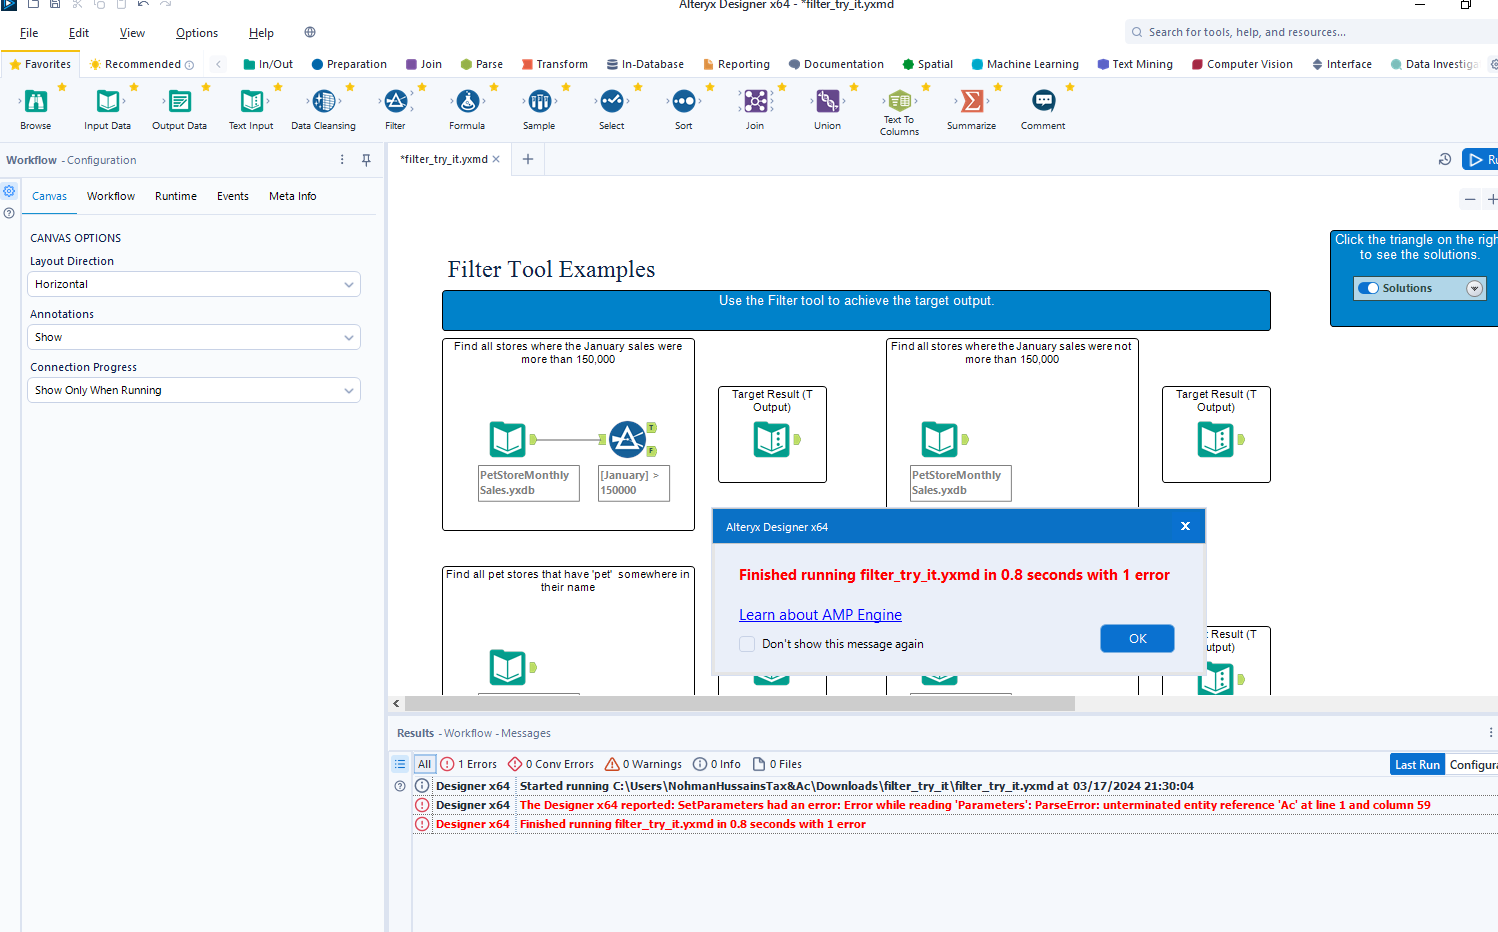Viewport: 1498px width, 932px height.
Task: Expand the Connection Progress dropdown
Action: pyautogui.click(x=193, y=390)
